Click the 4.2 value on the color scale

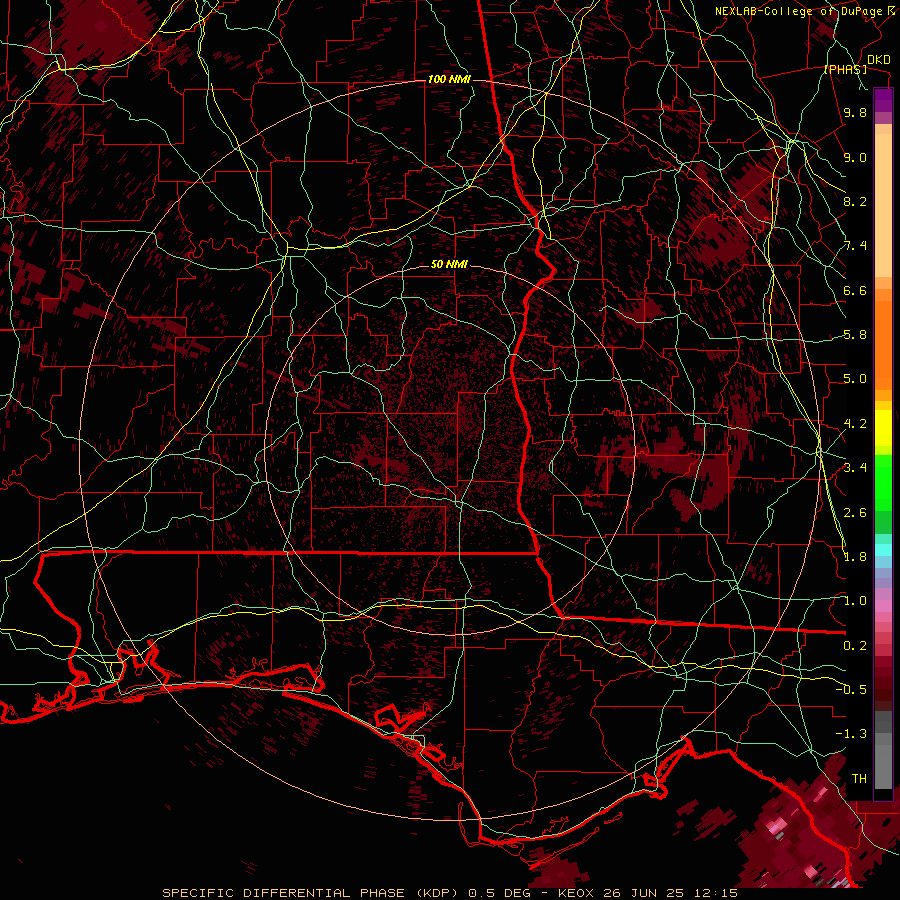click(855, 424)
